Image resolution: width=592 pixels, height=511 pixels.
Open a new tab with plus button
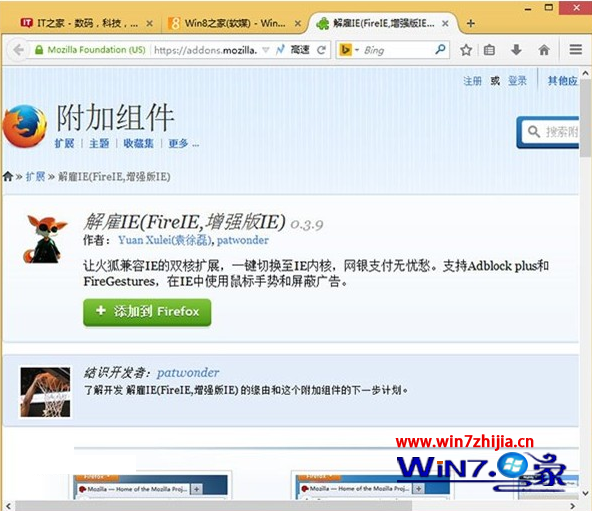pyautogui.click(x=470, y=23)
